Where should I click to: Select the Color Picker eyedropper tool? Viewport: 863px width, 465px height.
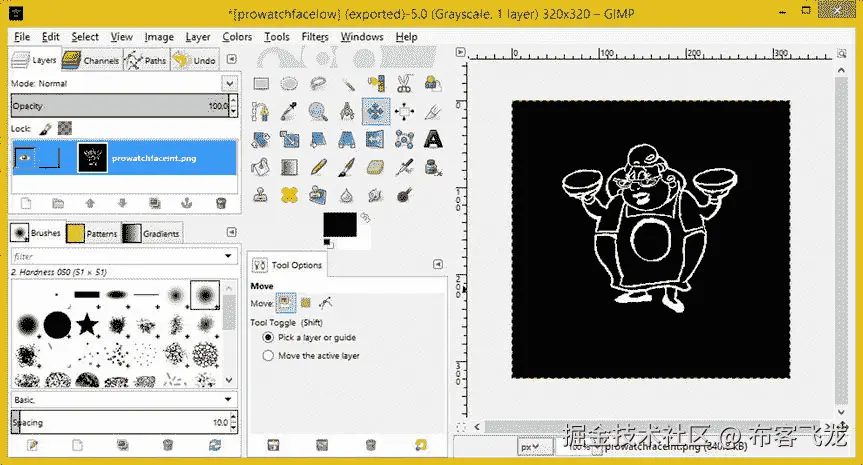(x=289, y=112)
